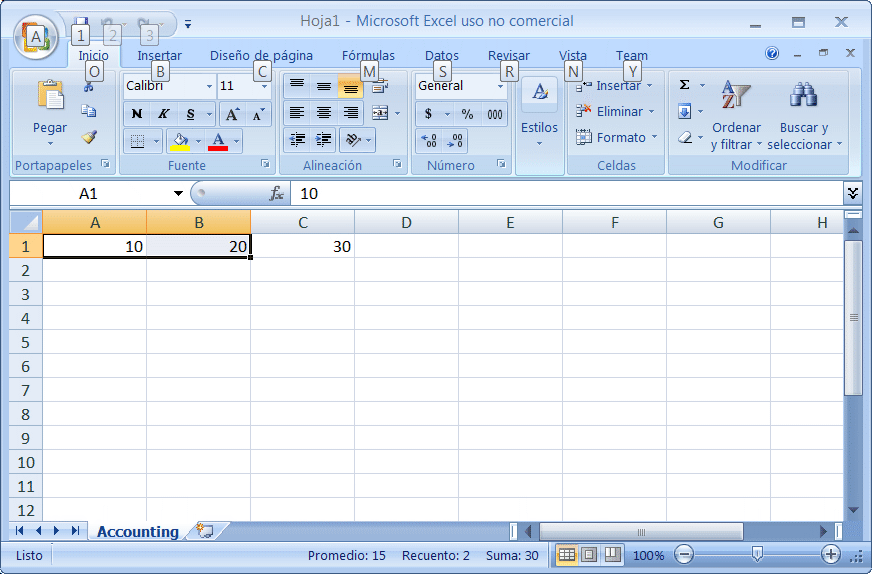Screen dimensions: 872x574
Task: Click the decrease font size icon
Action: [258, 114]
